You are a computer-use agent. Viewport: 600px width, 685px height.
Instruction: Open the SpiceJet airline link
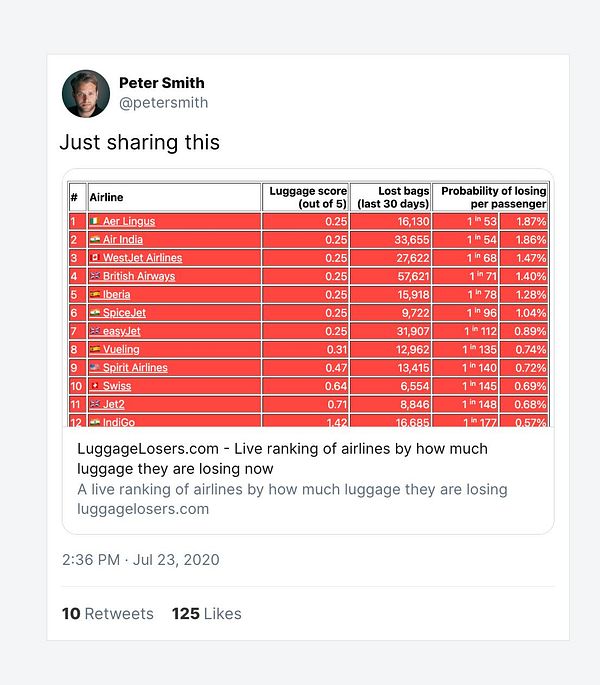tap(125, 313)
